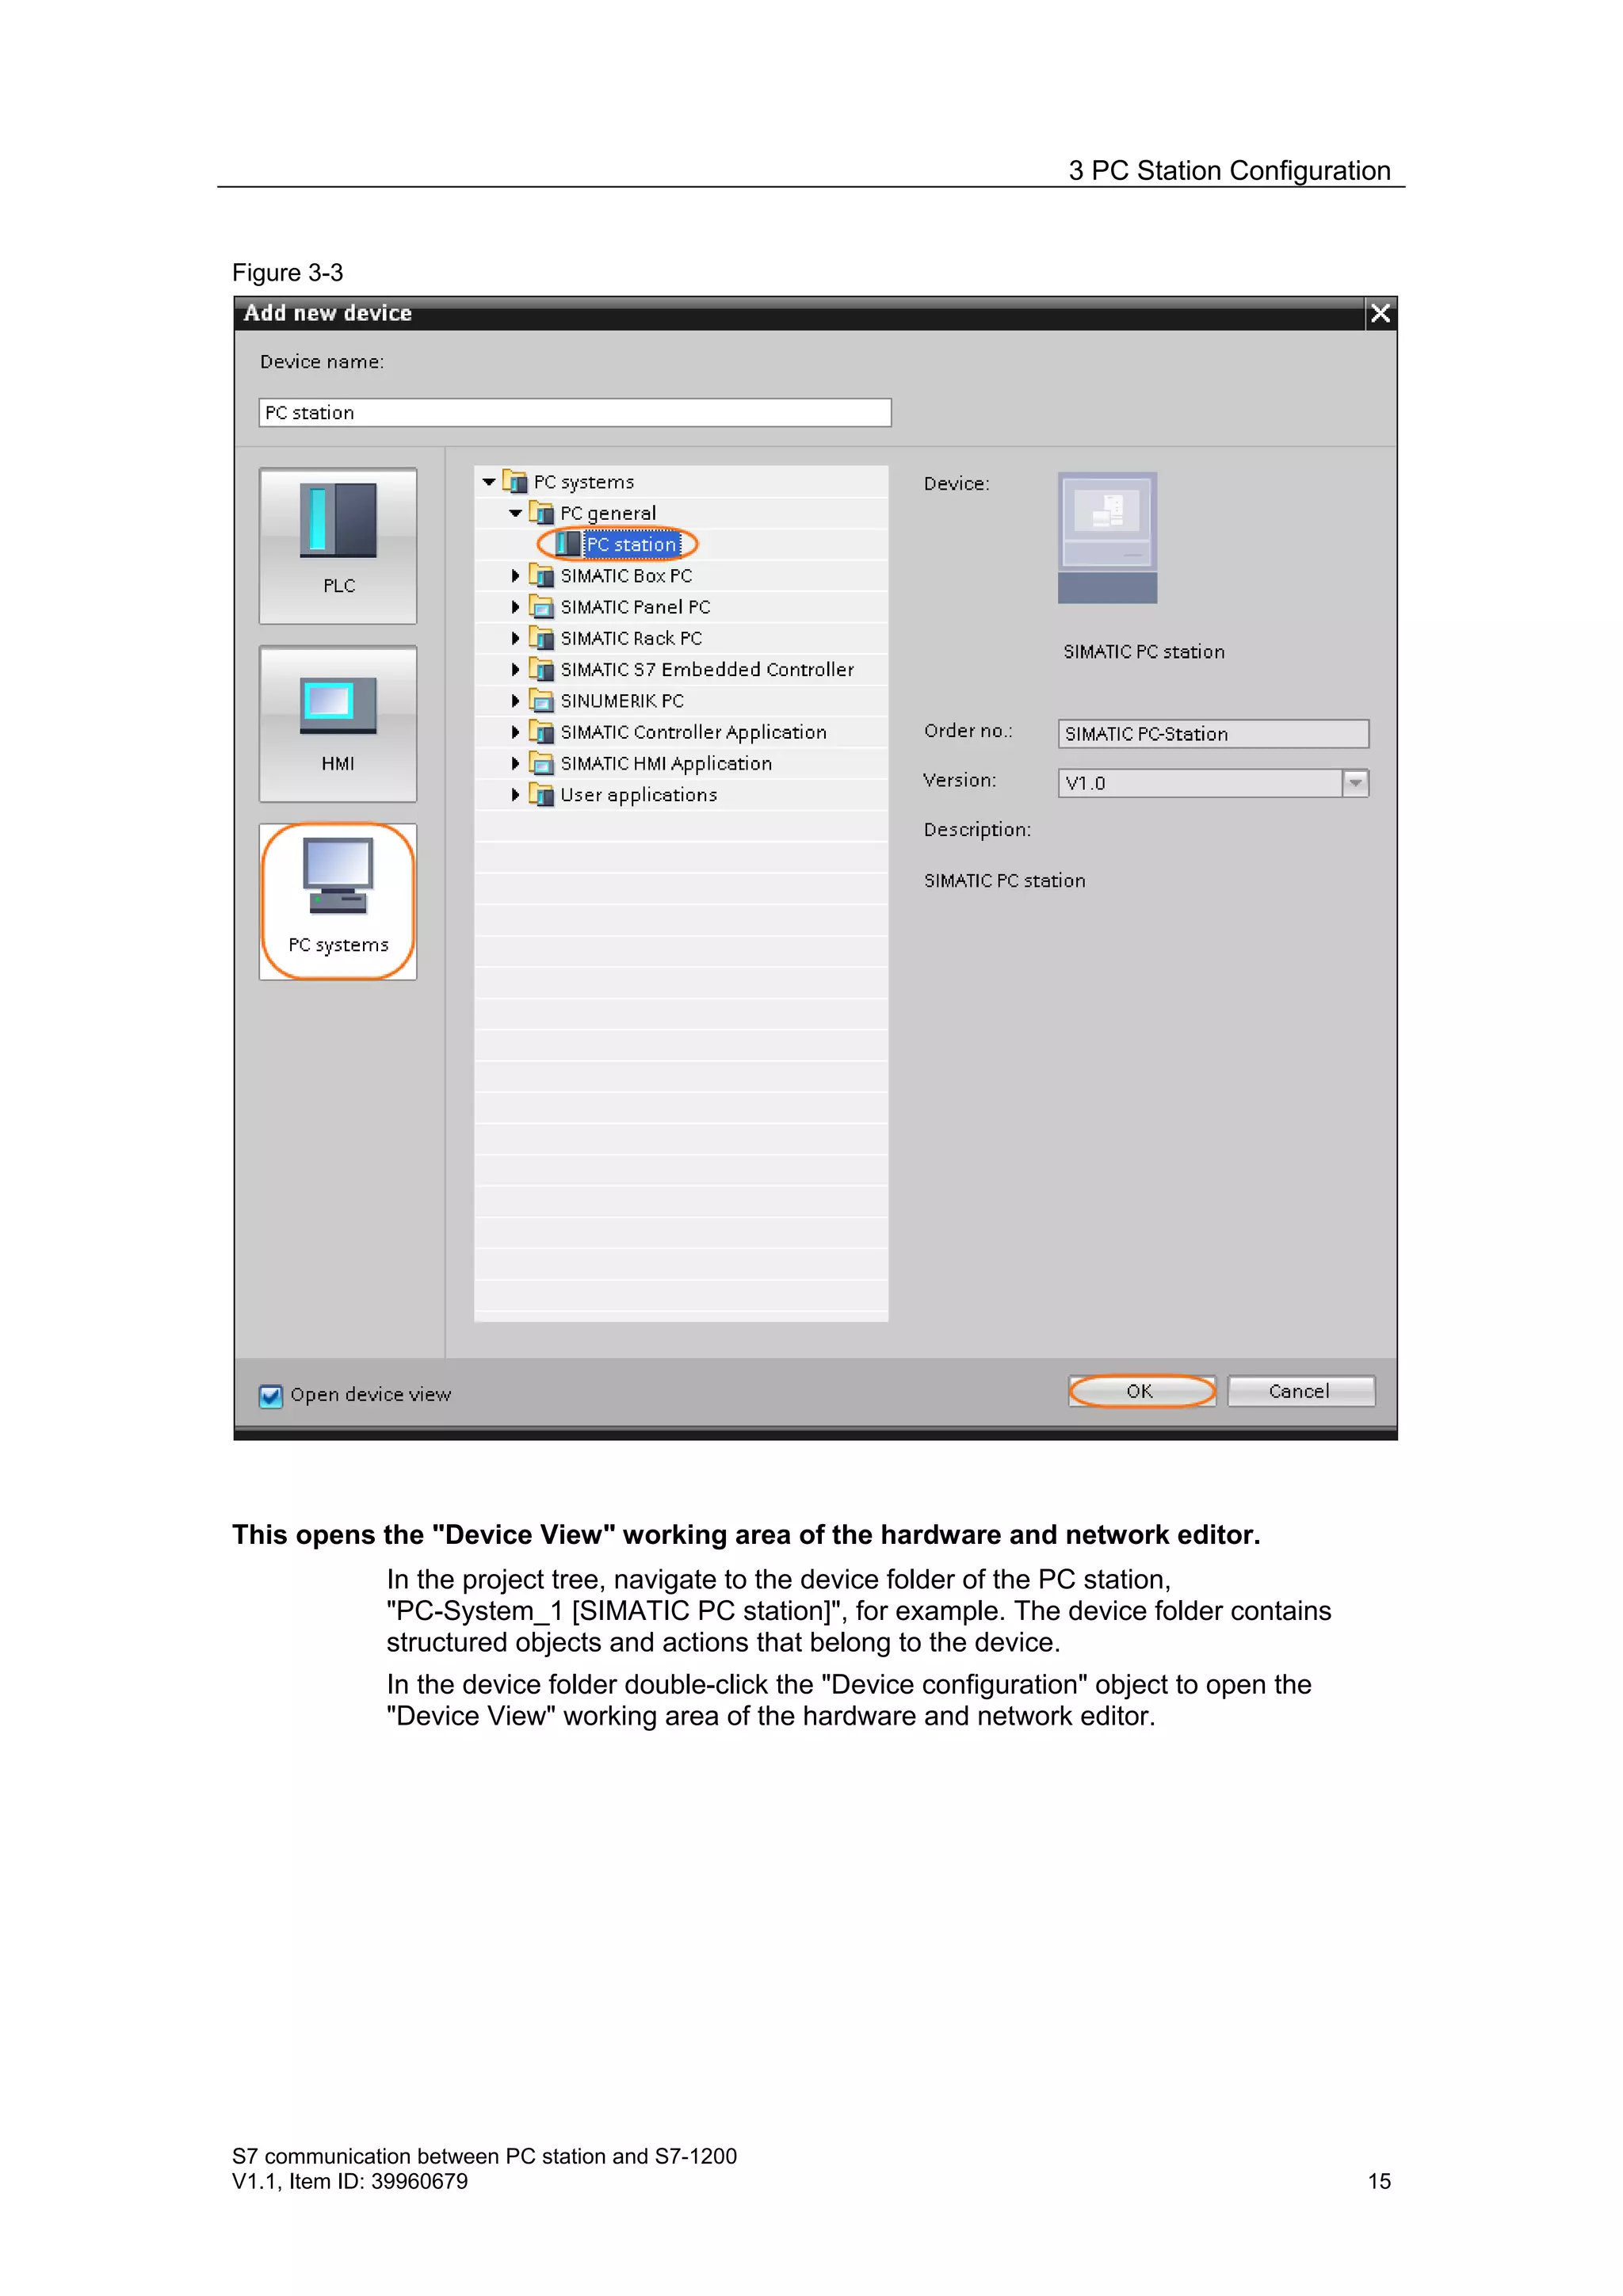Click the Description label text

(977, 830)
